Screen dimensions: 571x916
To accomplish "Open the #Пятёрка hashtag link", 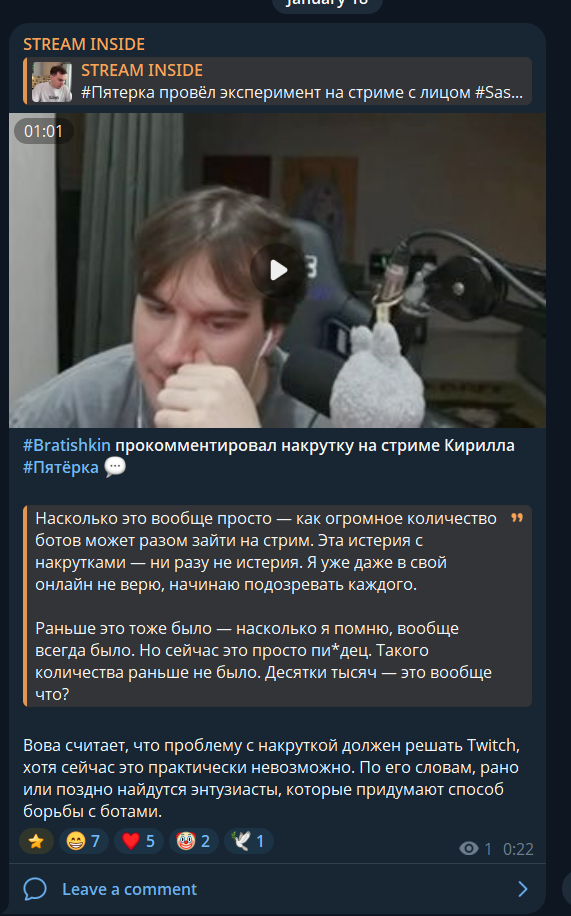I will (61, 467).
